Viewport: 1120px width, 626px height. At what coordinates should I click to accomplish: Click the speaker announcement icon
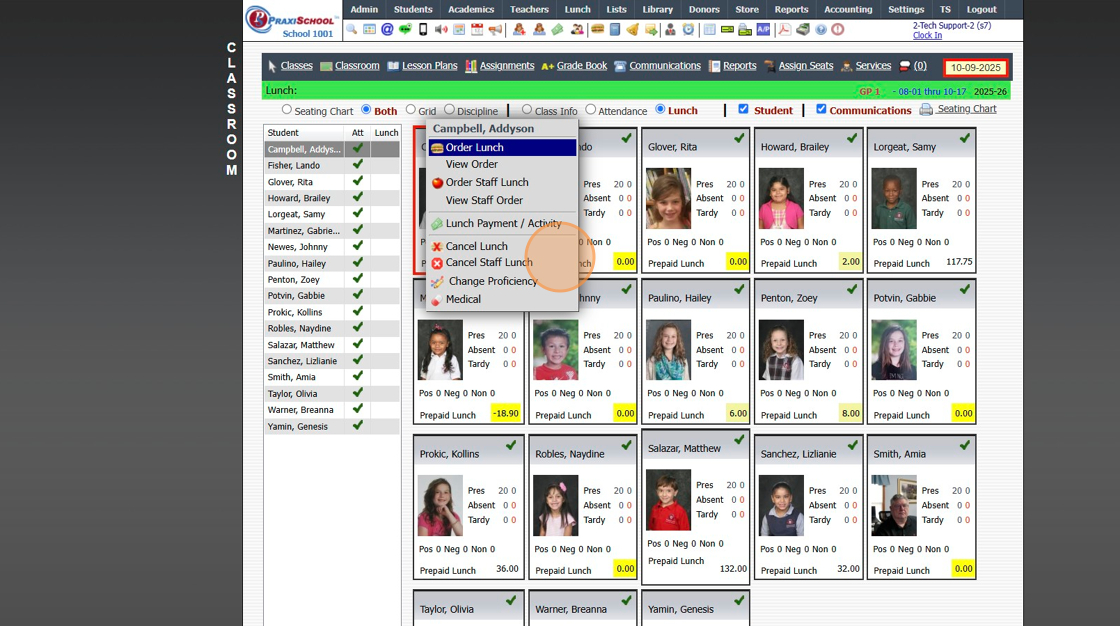[x=441, y=29]
